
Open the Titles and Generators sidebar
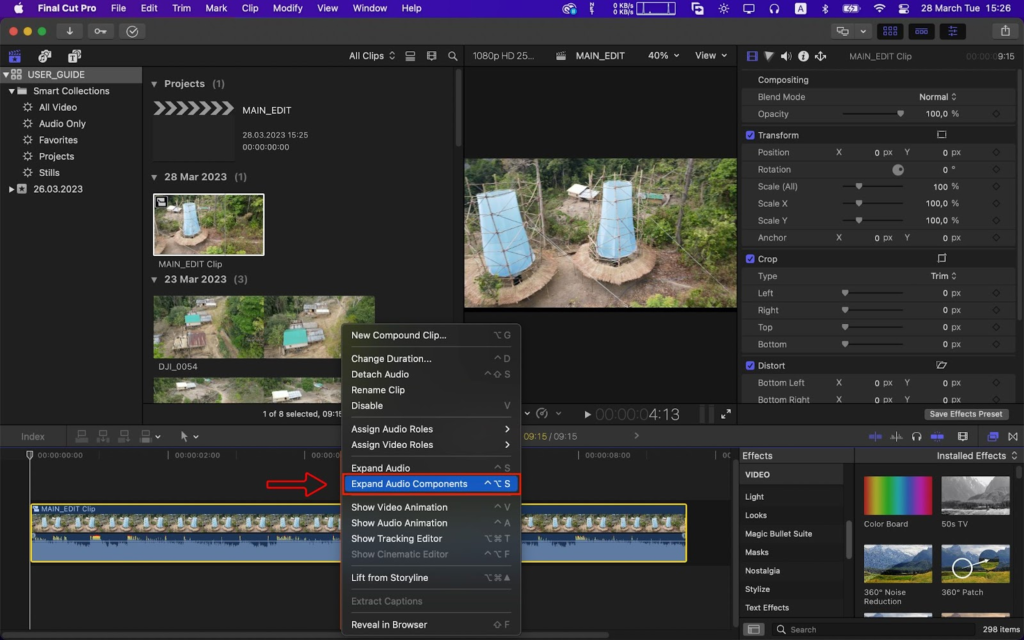click(74, 56)
